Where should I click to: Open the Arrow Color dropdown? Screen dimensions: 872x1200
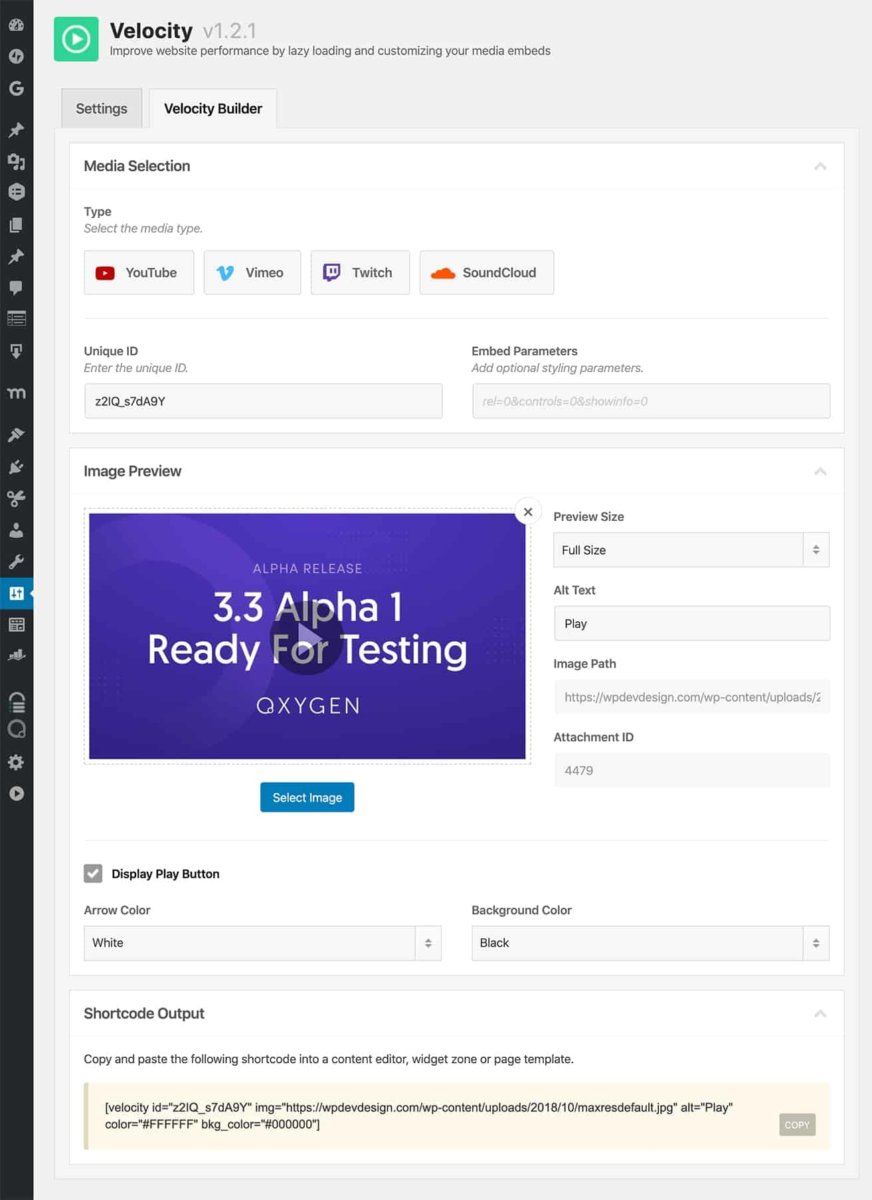(262, 943)
